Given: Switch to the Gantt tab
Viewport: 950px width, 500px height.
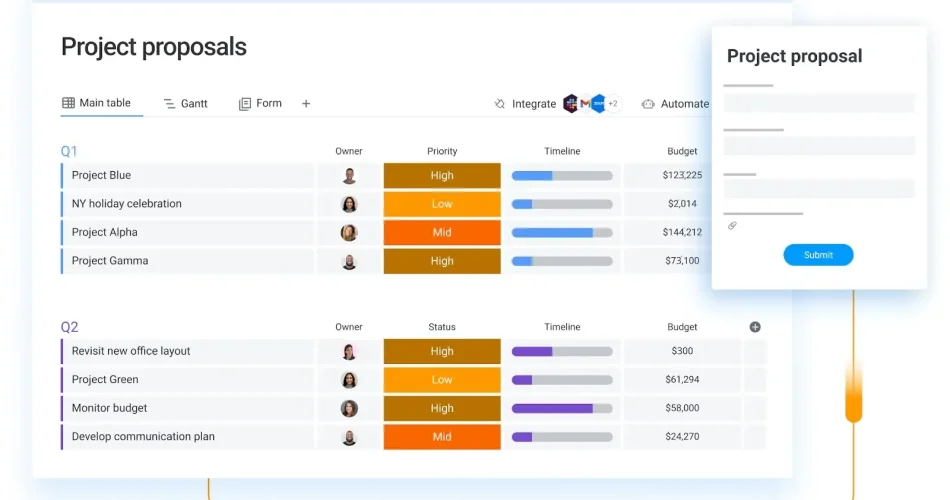Looking at the screenshot, I should (x=185, y=104).
